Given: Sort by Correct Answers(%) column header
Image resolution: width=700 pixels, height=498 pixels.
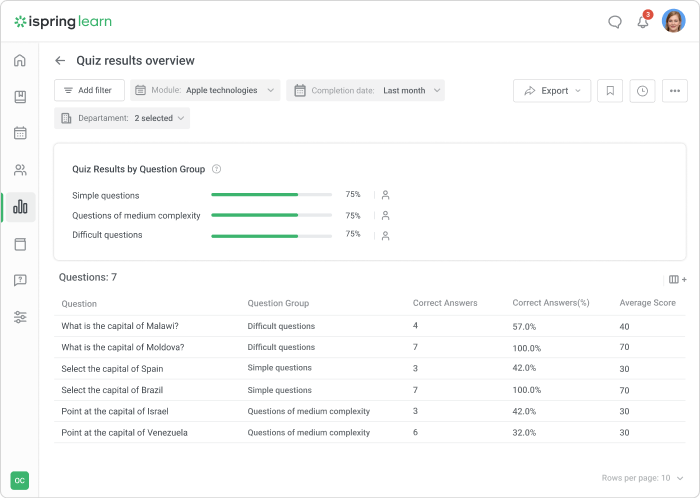Looking at the screenshot, I should pyautogui.click(x=551, y=303).
